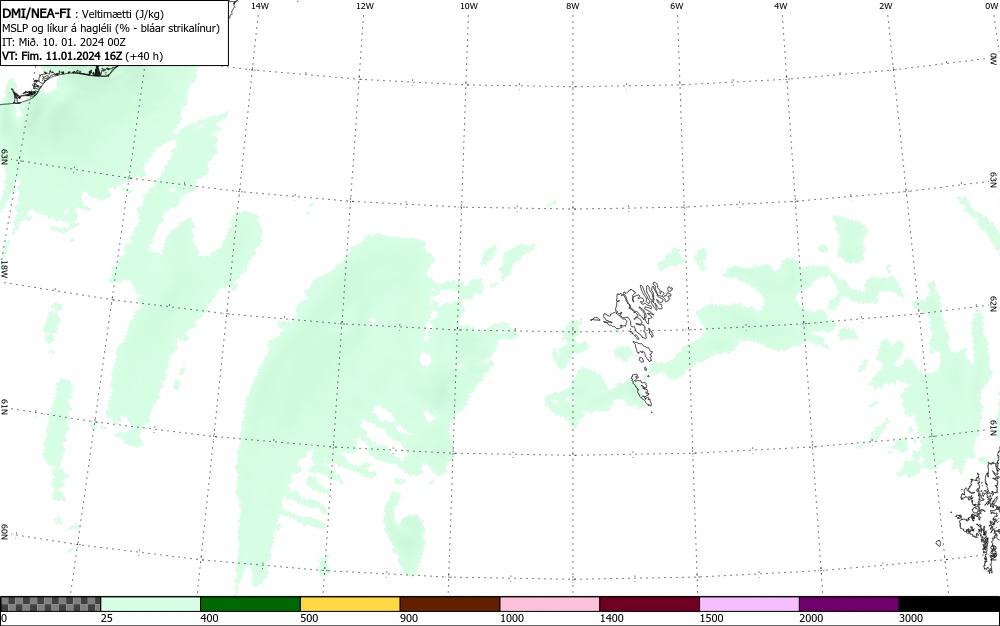The width and height of the screenshot is (1000, 626).
Task: Select the lavender 1500–2000 legend swatch
Action: 749,604
